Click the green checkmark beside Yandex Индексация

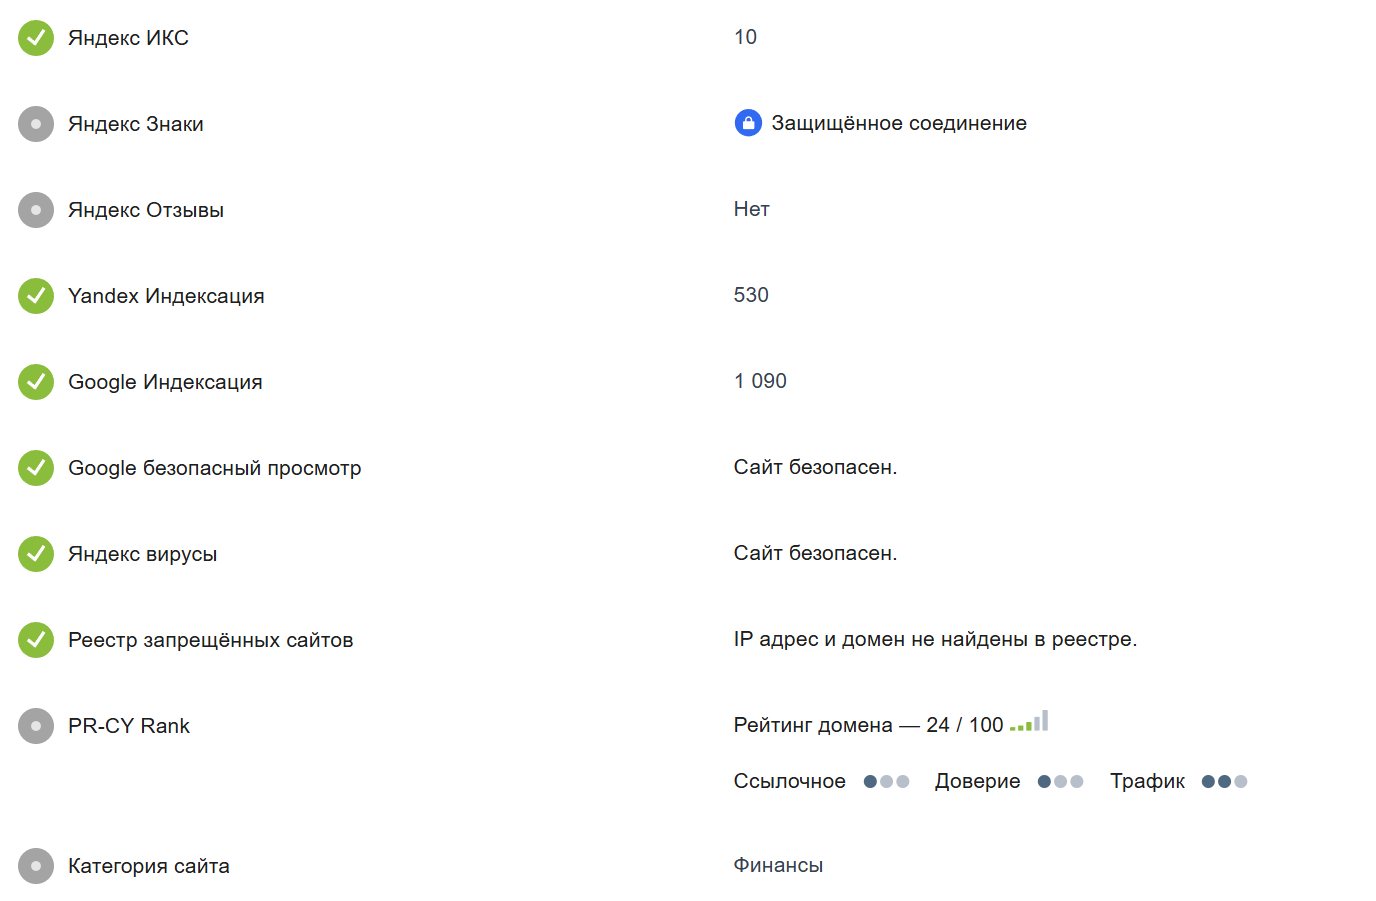tap(36, 296)
